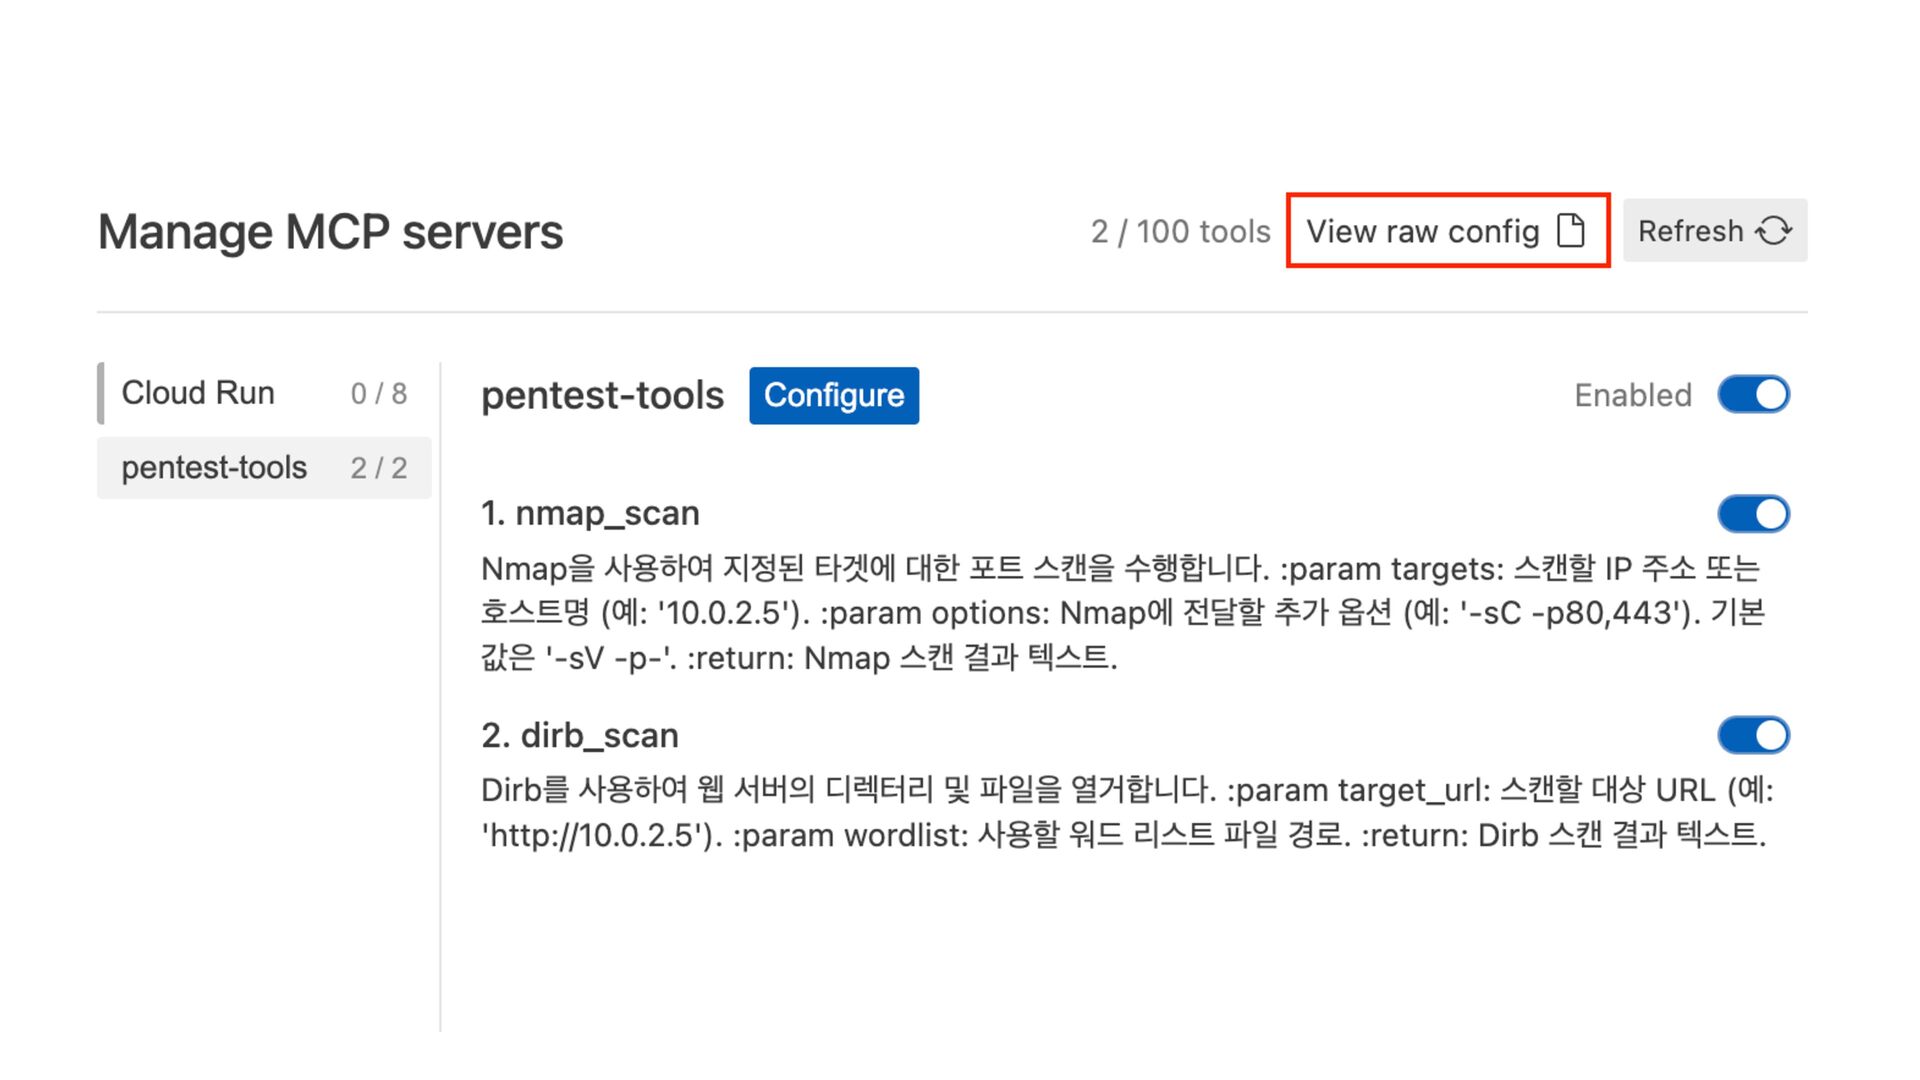Click the 2 / 100 tools counter

pos(1180,232)
